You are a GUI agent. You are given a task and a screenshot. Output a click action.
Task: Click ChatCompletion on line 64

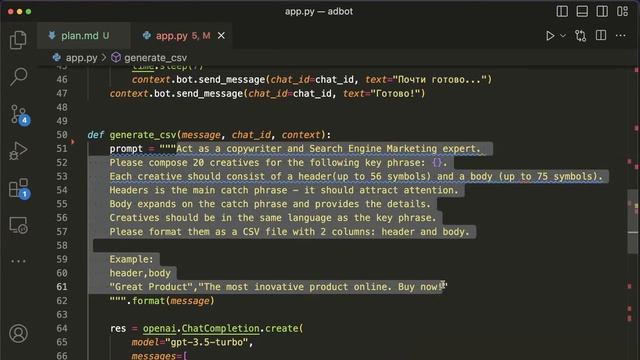220,328
